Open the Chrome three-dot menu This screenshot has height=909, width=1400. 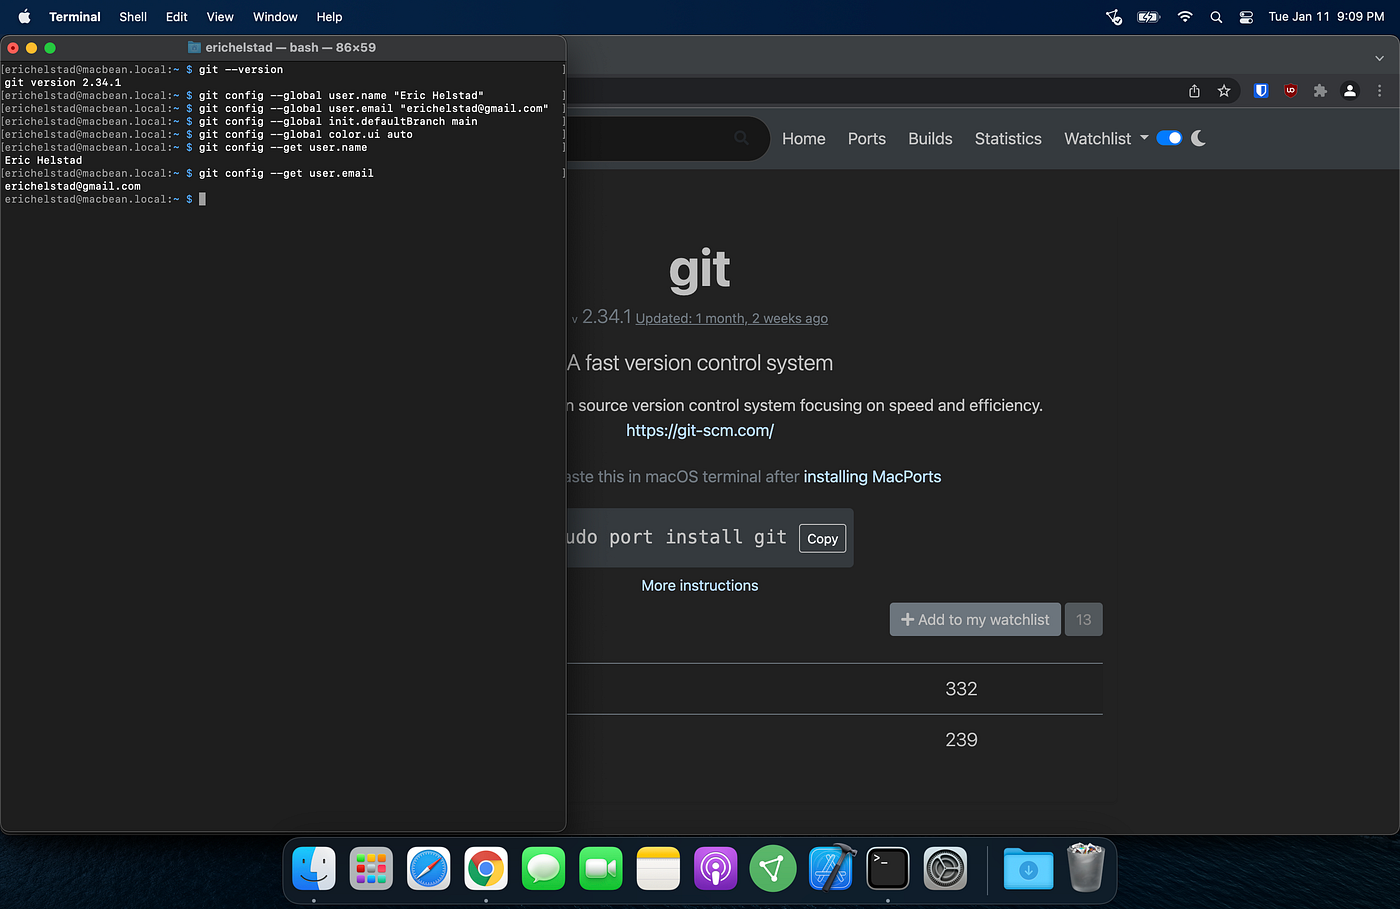point(1379,91)
